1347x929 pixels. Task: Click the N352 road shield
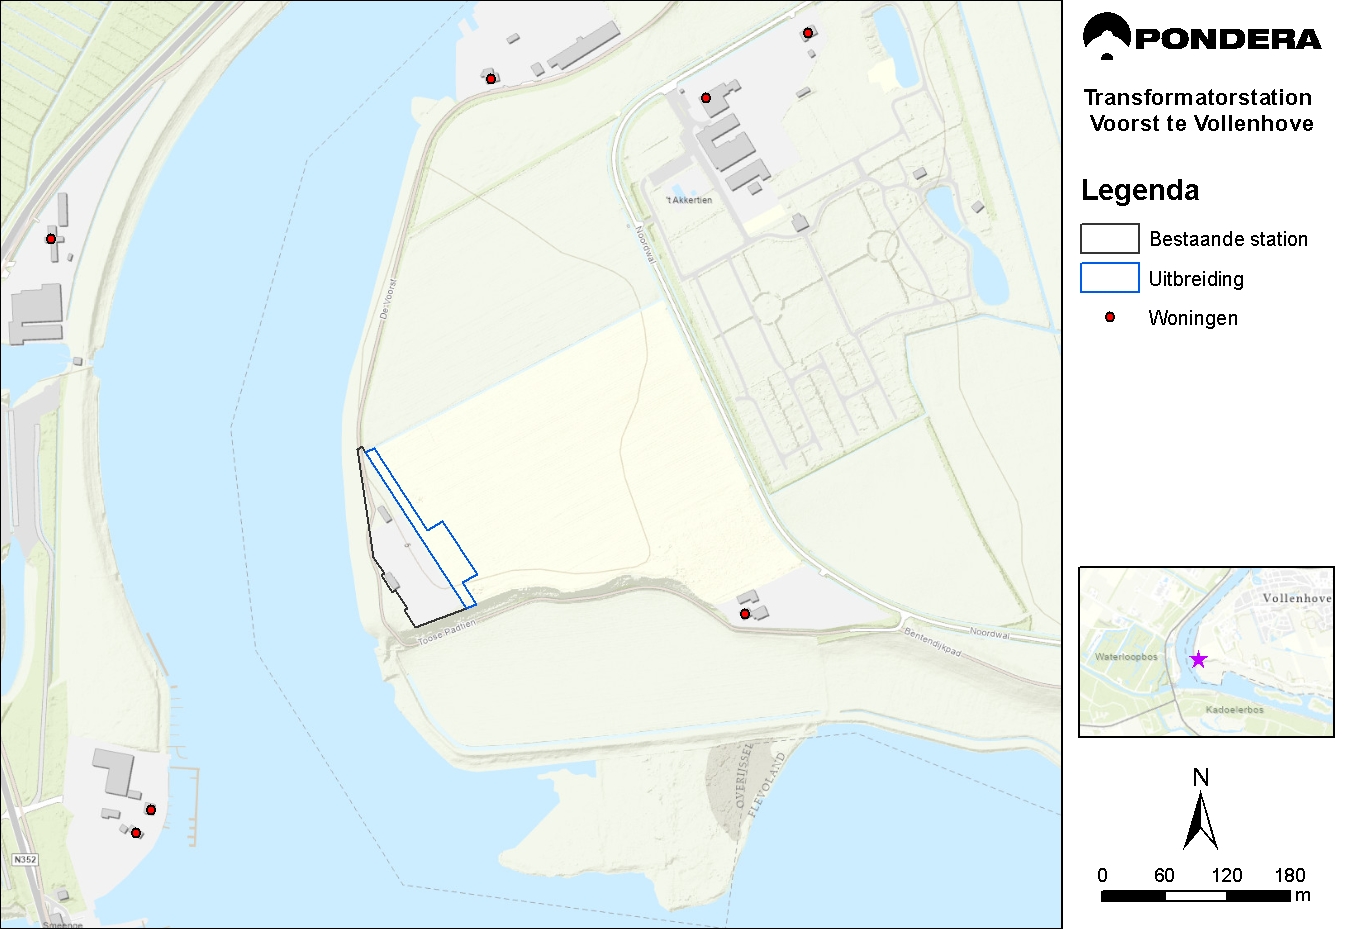point(25,859)
